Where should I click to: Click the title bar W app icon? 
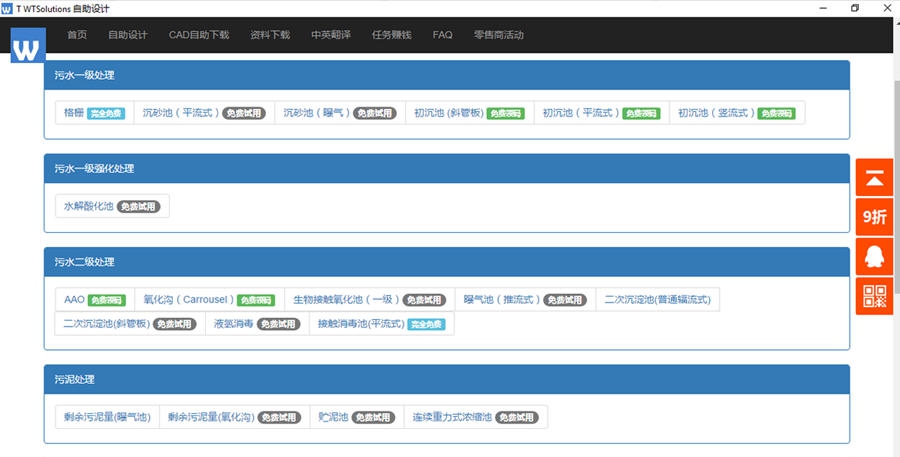(x=7, y=8)
